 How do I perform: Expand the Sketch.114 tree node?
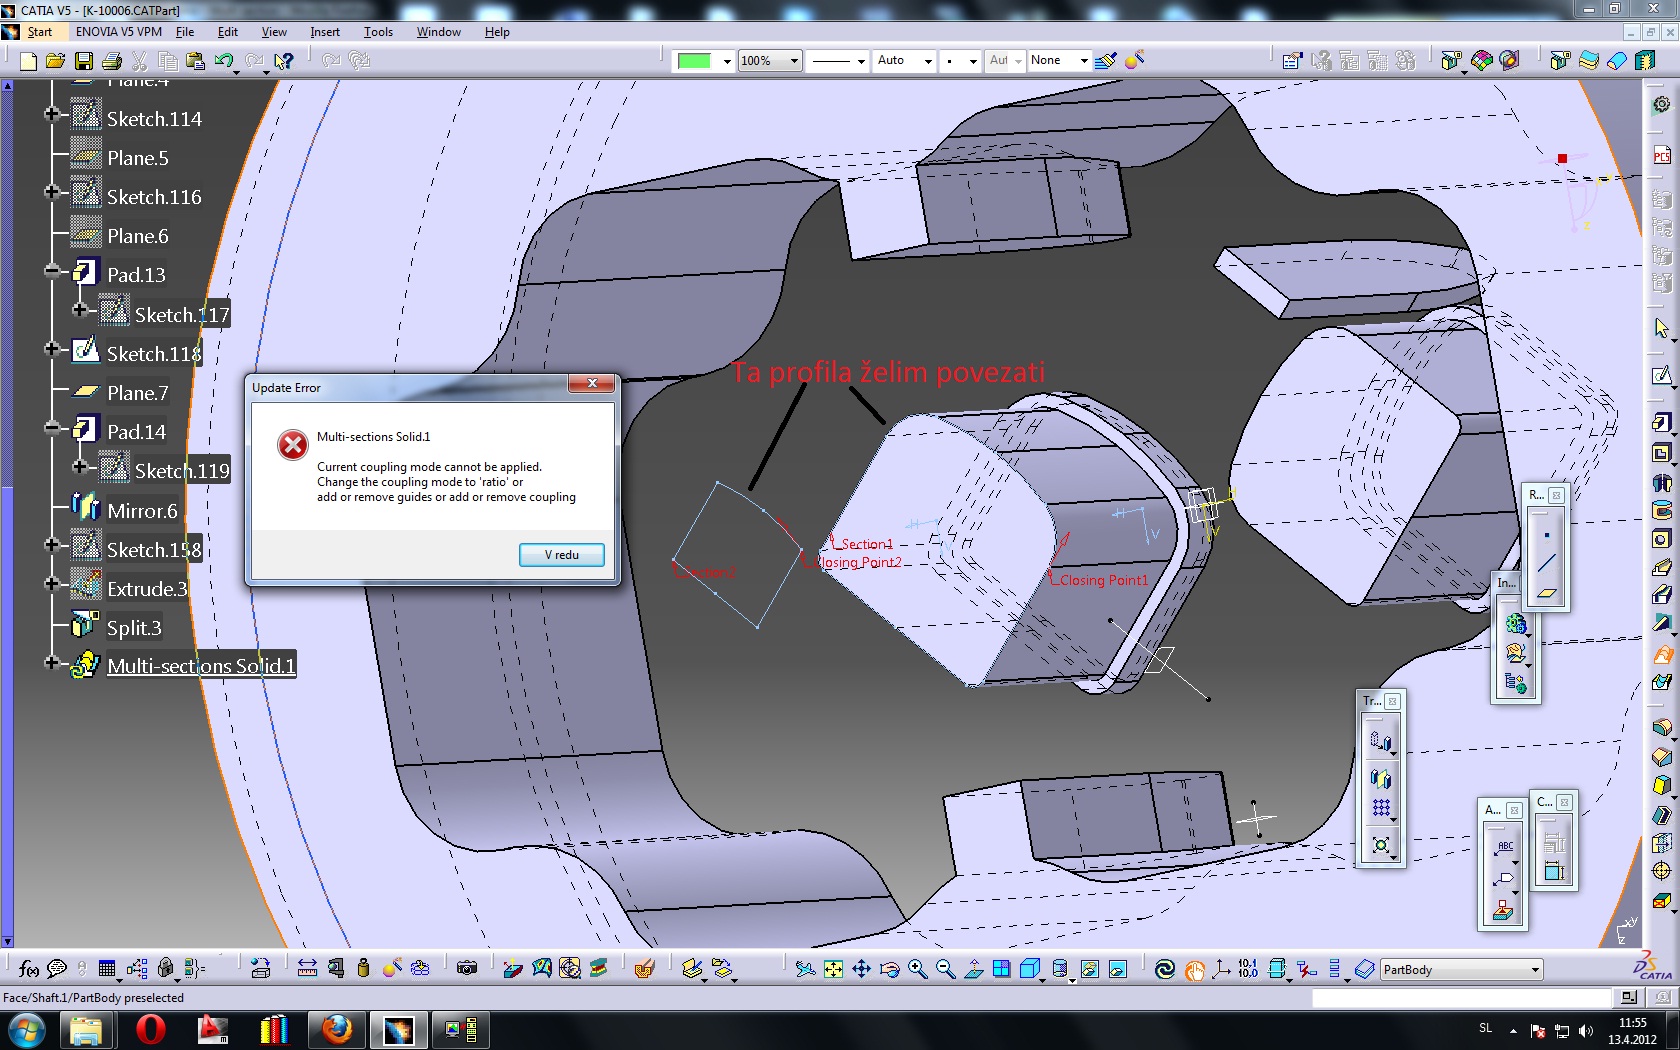click(x=52, y=114)
